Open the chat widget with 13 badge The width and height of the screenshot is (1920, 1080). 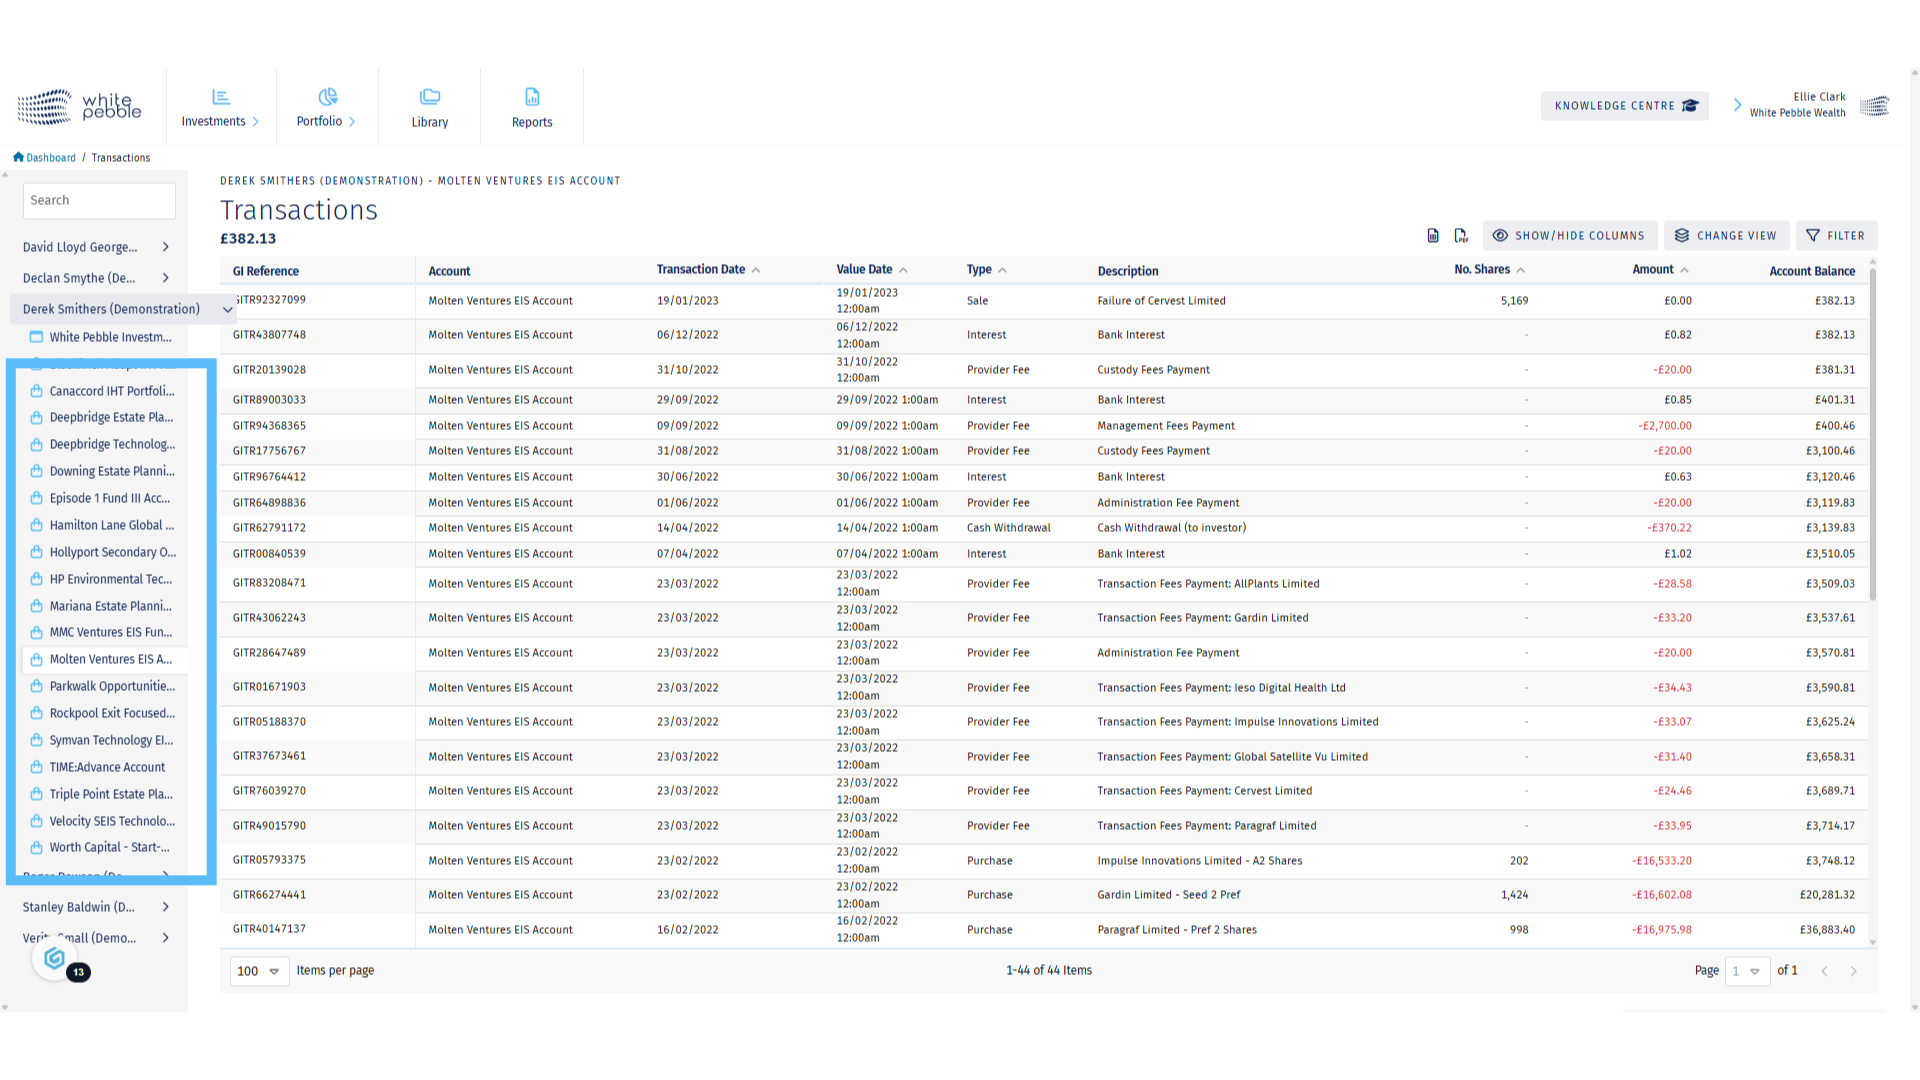(56, 959)
